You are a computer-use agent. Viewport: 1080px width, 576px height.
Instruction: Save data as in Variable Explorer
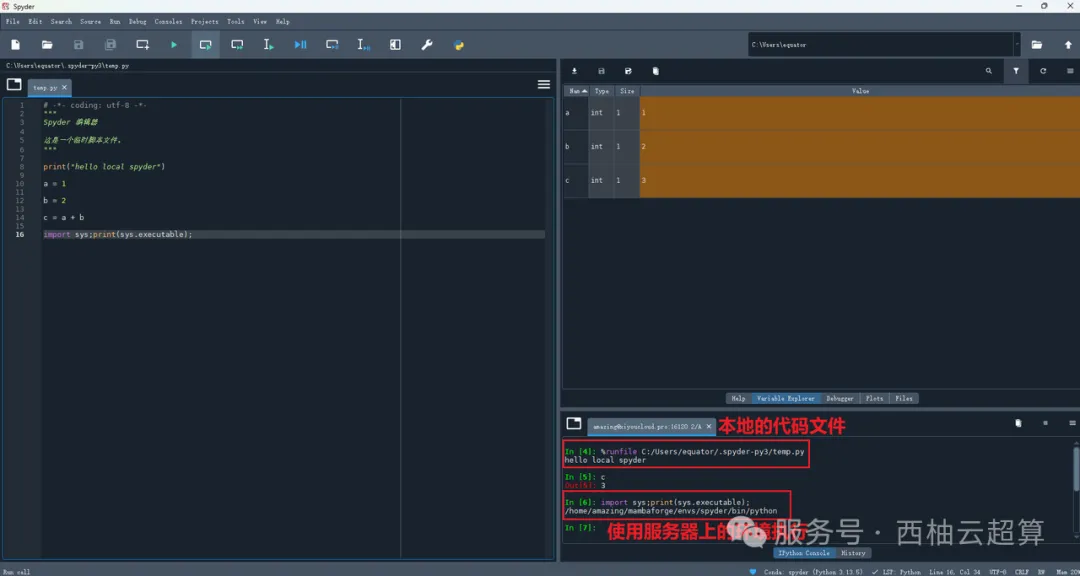point(628,71)
